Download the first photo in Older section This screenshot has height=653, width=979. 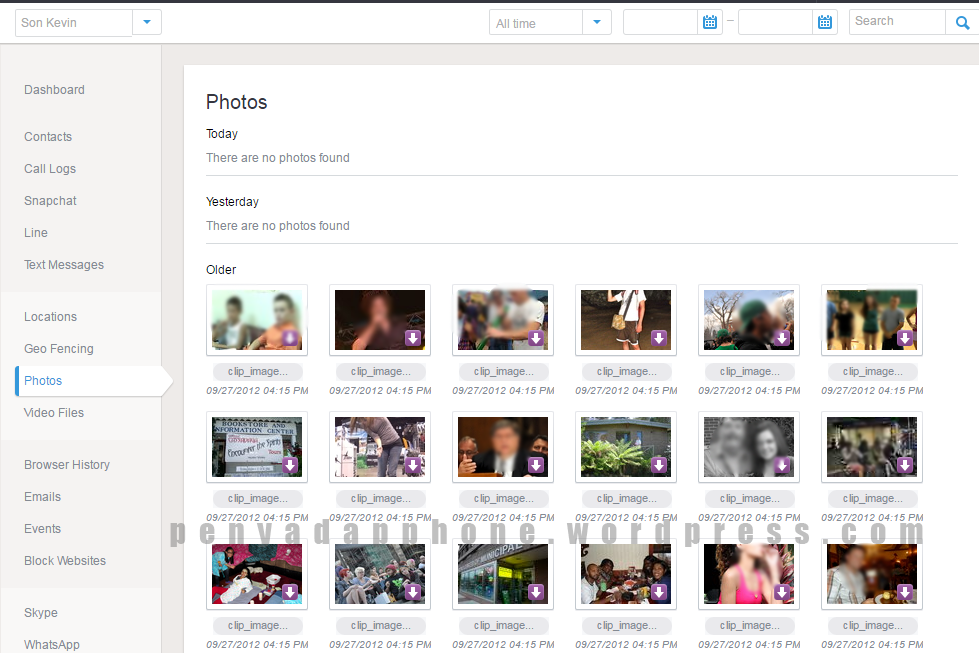tap(290, 338)
